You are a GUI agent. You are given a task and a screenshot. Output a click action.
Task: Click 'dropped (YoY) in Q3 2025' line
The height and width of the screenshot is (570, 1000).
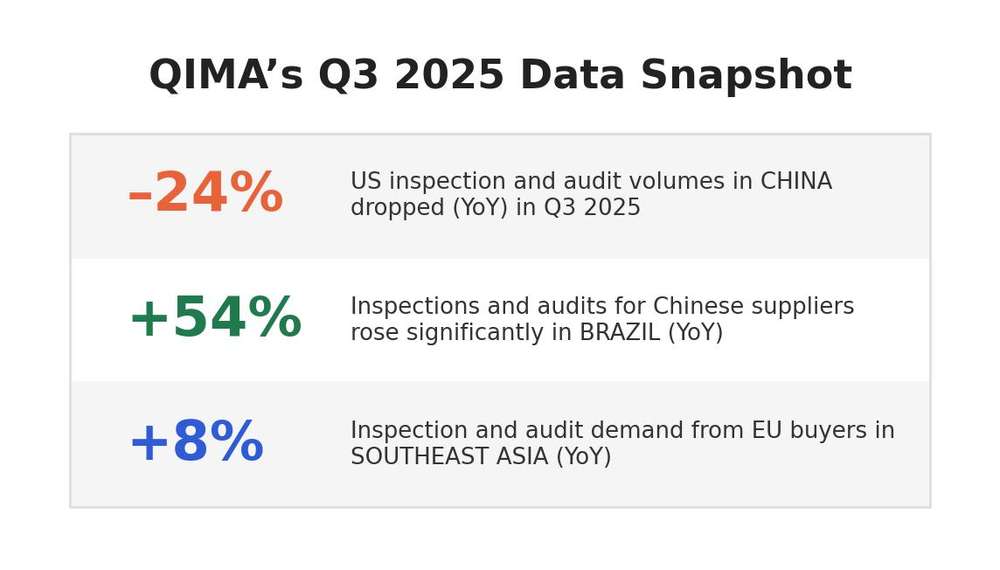pyautogui.click(x=496, y=208)
